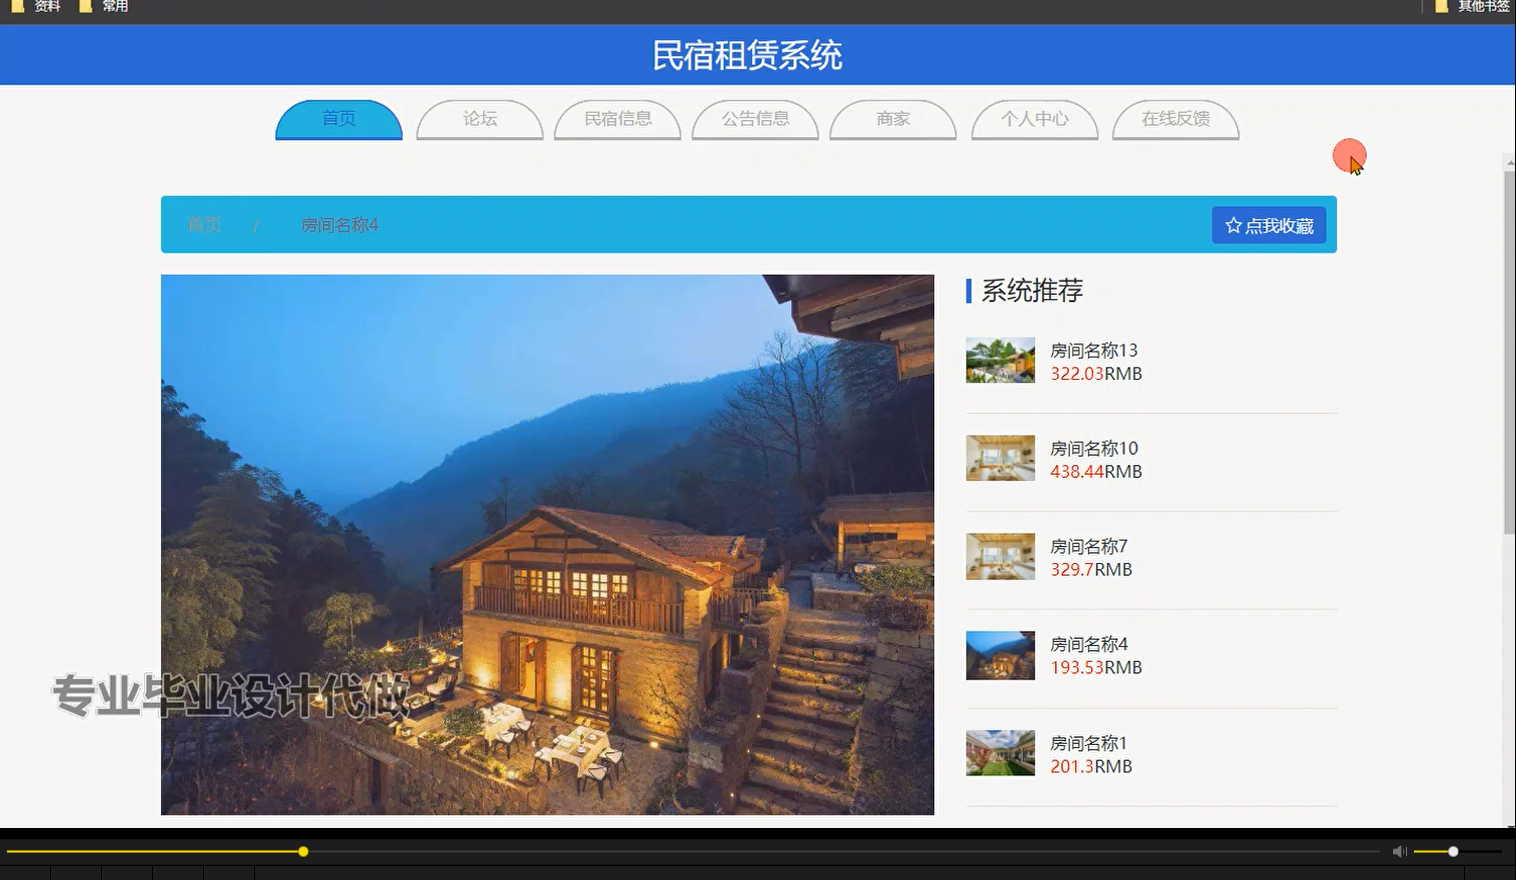Click the 房间名称1 thumbnail image
The image size is (1516, 880).
(999, 752)
